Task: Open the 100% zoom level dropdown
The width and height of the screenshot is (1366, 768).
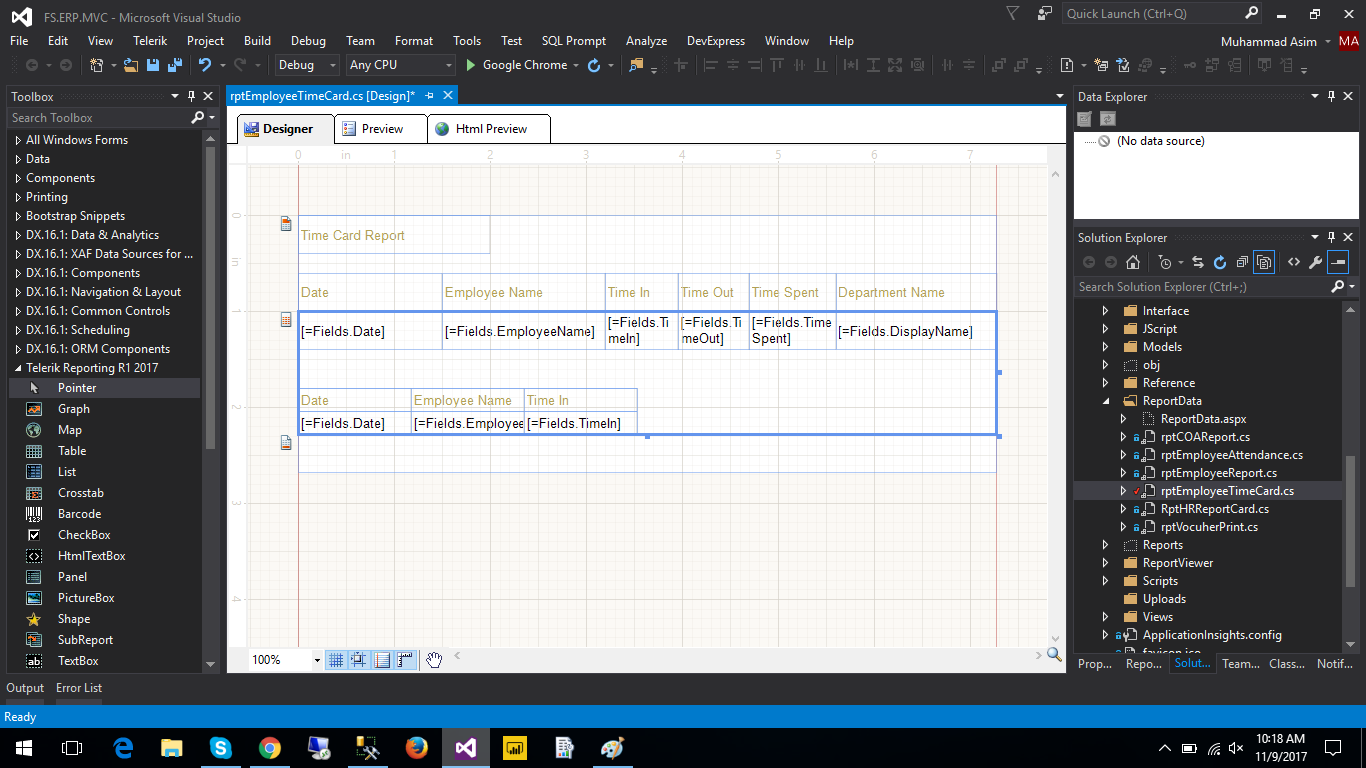Action: pyautogui.click(x=317, y=660)
